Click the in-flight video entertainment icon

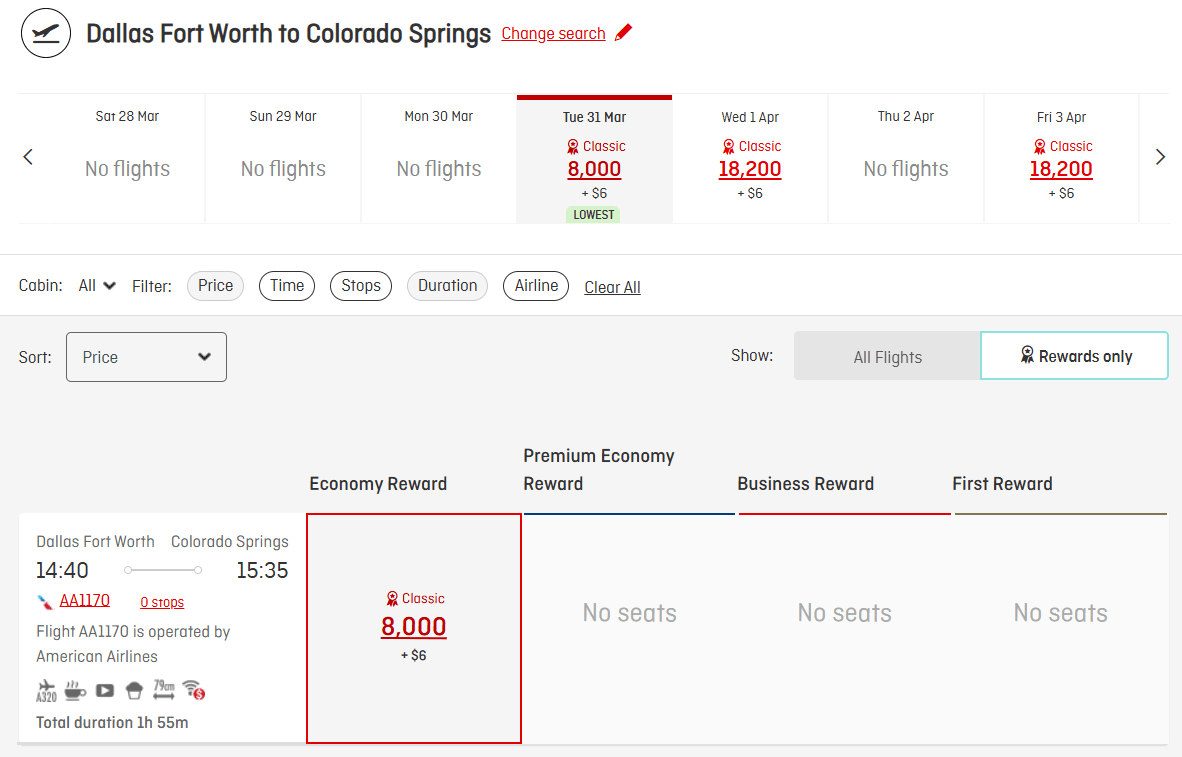[x=105, y=690]
